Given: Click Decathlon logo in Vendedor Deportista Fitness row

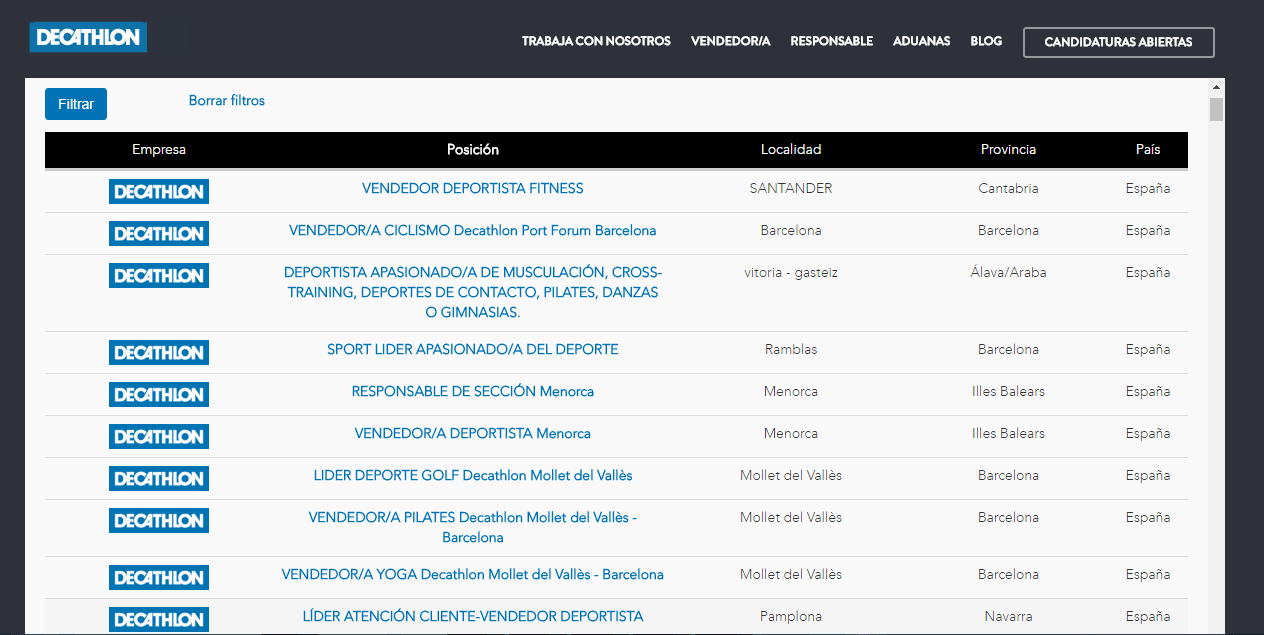Looking at the screenshot, I should (159, 192).
